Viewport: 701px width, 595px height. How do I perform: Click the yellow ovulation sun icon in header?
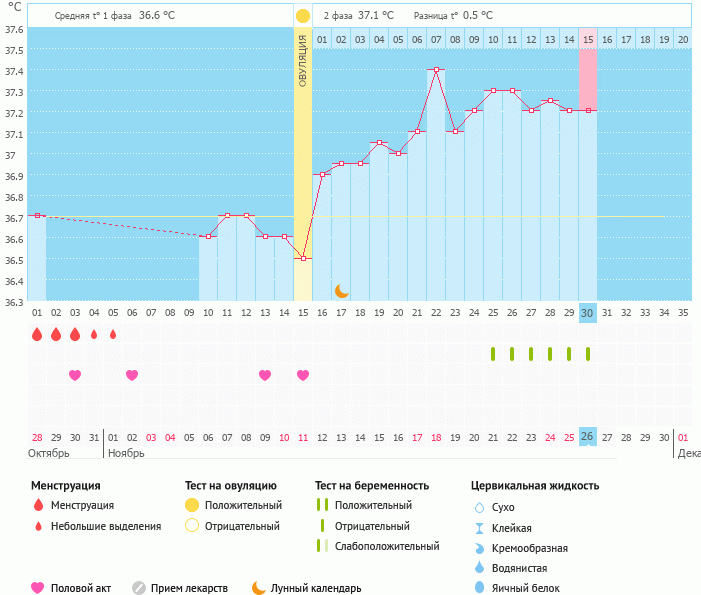click(x=302, y=16)
